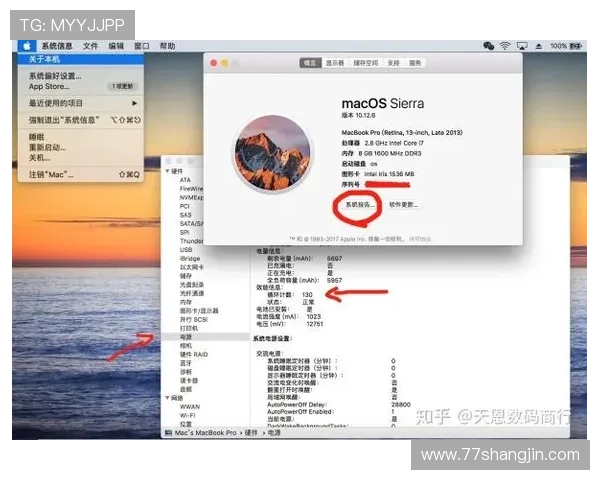Collapse the 硬件 tree in System Information

(x=167, y=171)
